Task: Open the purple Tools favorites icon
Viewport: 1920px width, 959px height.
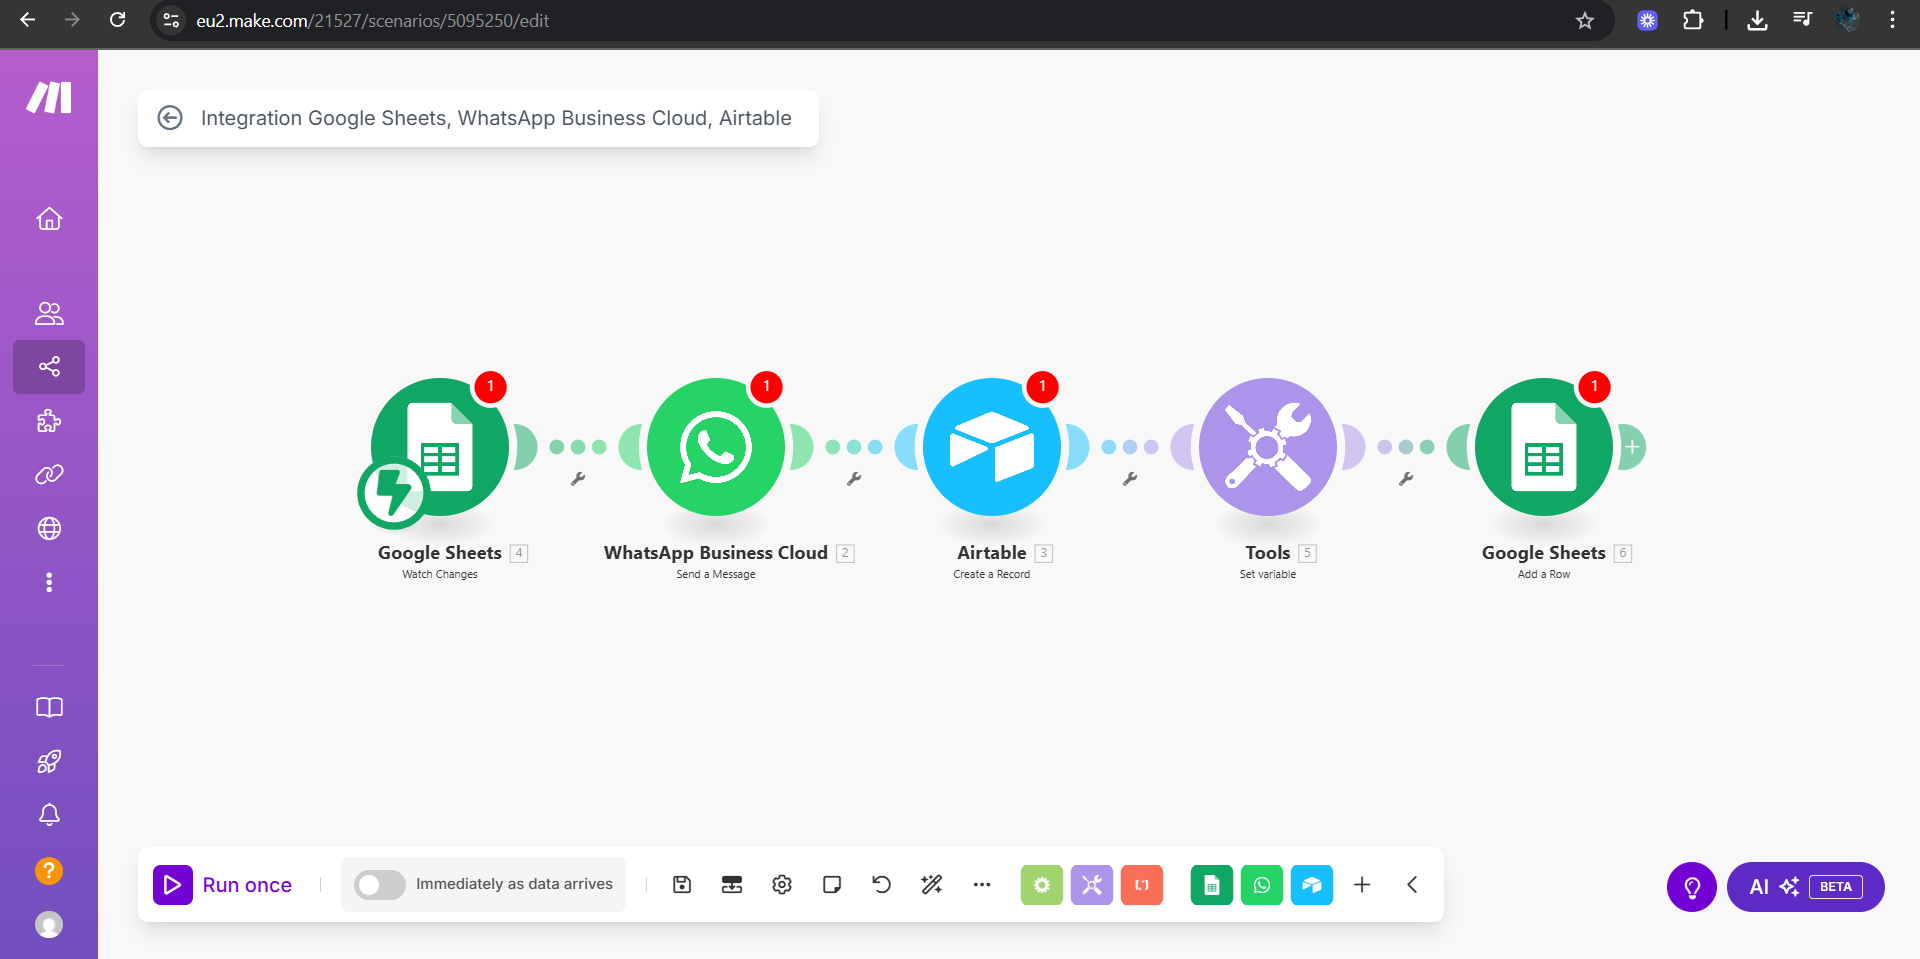Action: pyautogui.click(x=1092, y=884)
